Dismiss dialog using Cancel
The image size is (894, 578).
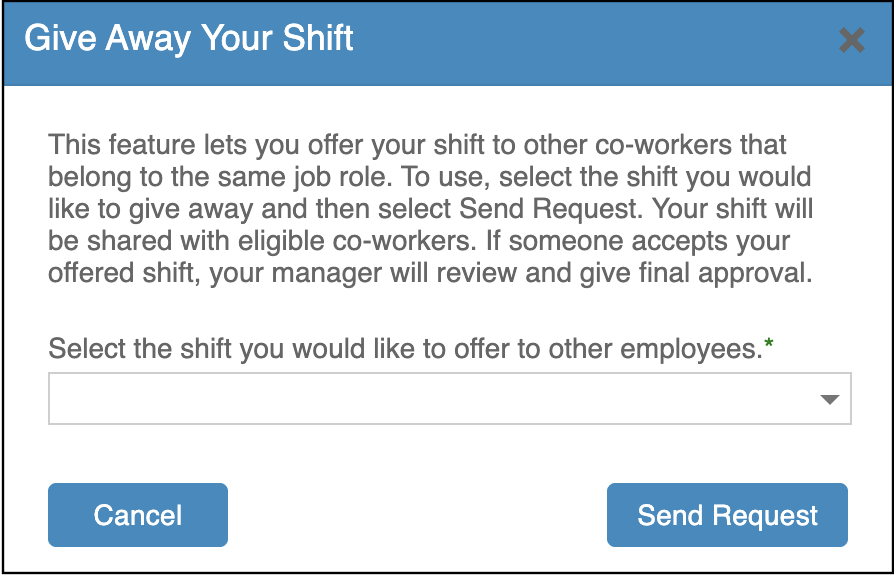point(138,515)
